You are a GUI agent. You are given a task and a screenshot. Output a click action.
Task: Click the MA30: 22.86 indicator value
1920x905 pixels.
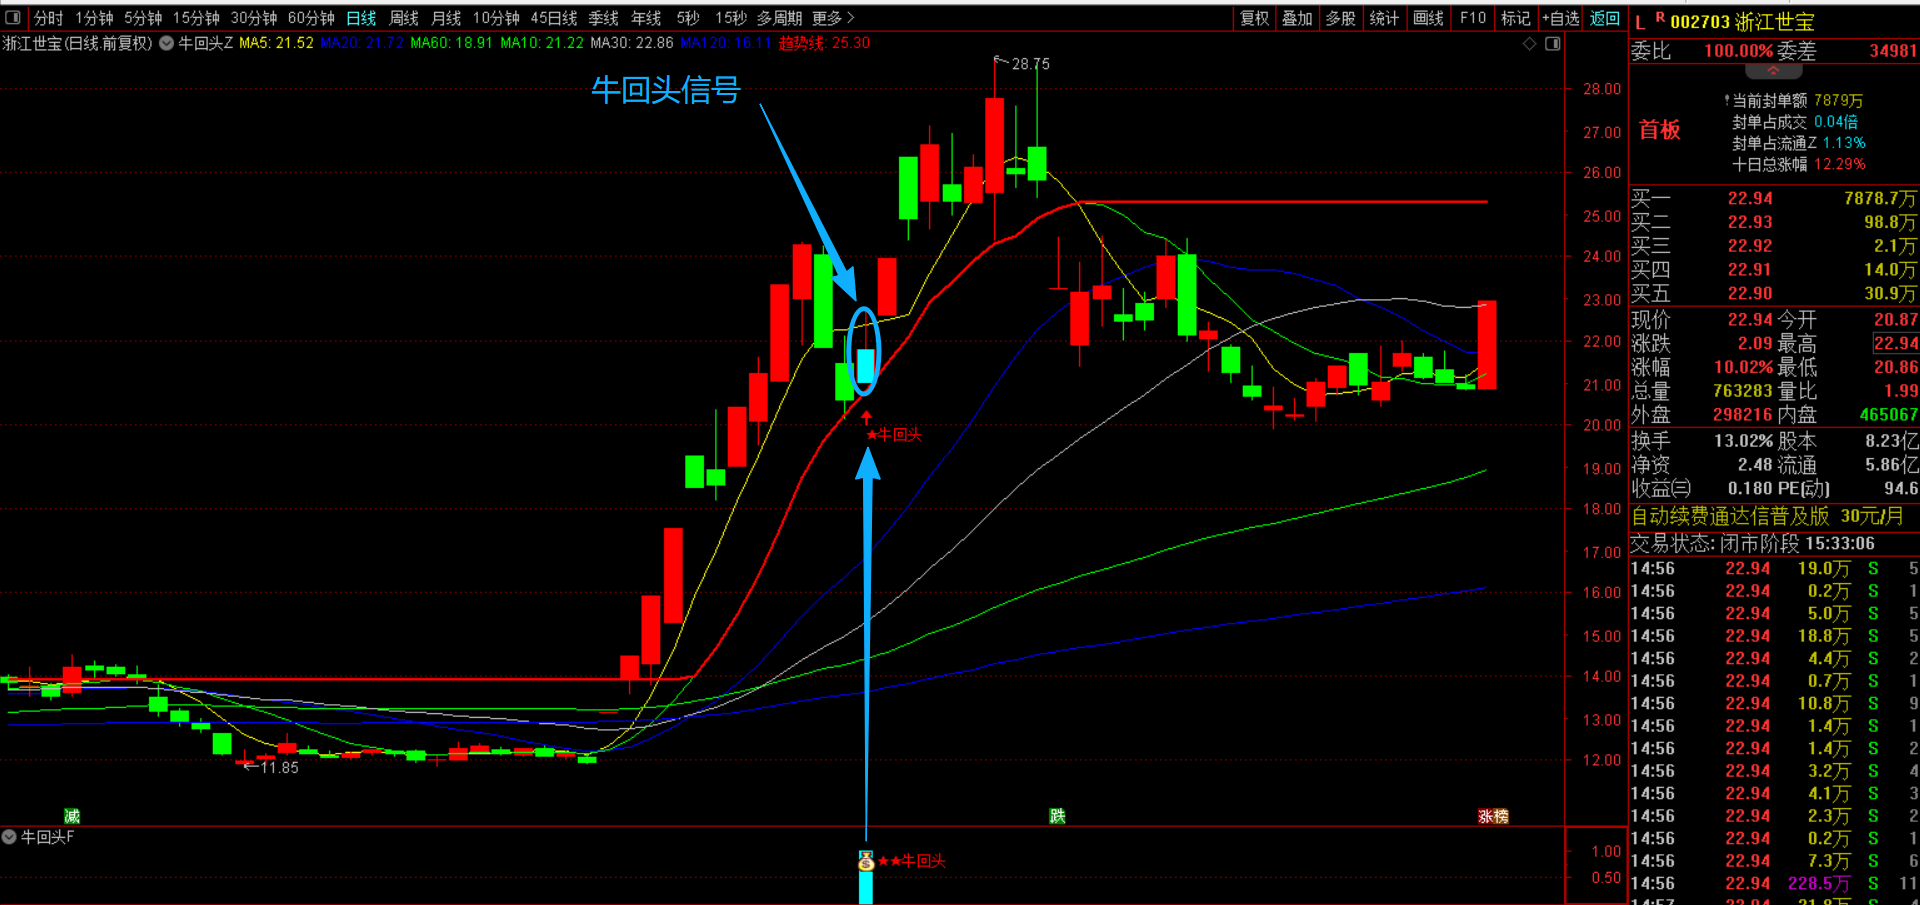pos(632,43)
